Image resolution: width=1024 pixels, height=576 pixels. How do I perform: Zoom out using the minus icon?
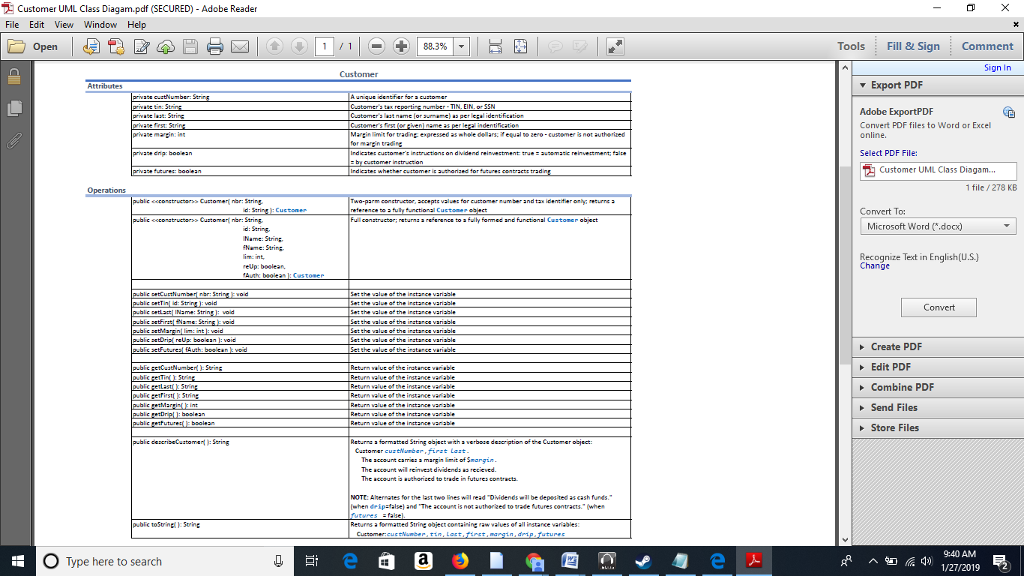(x=378, y=46)
